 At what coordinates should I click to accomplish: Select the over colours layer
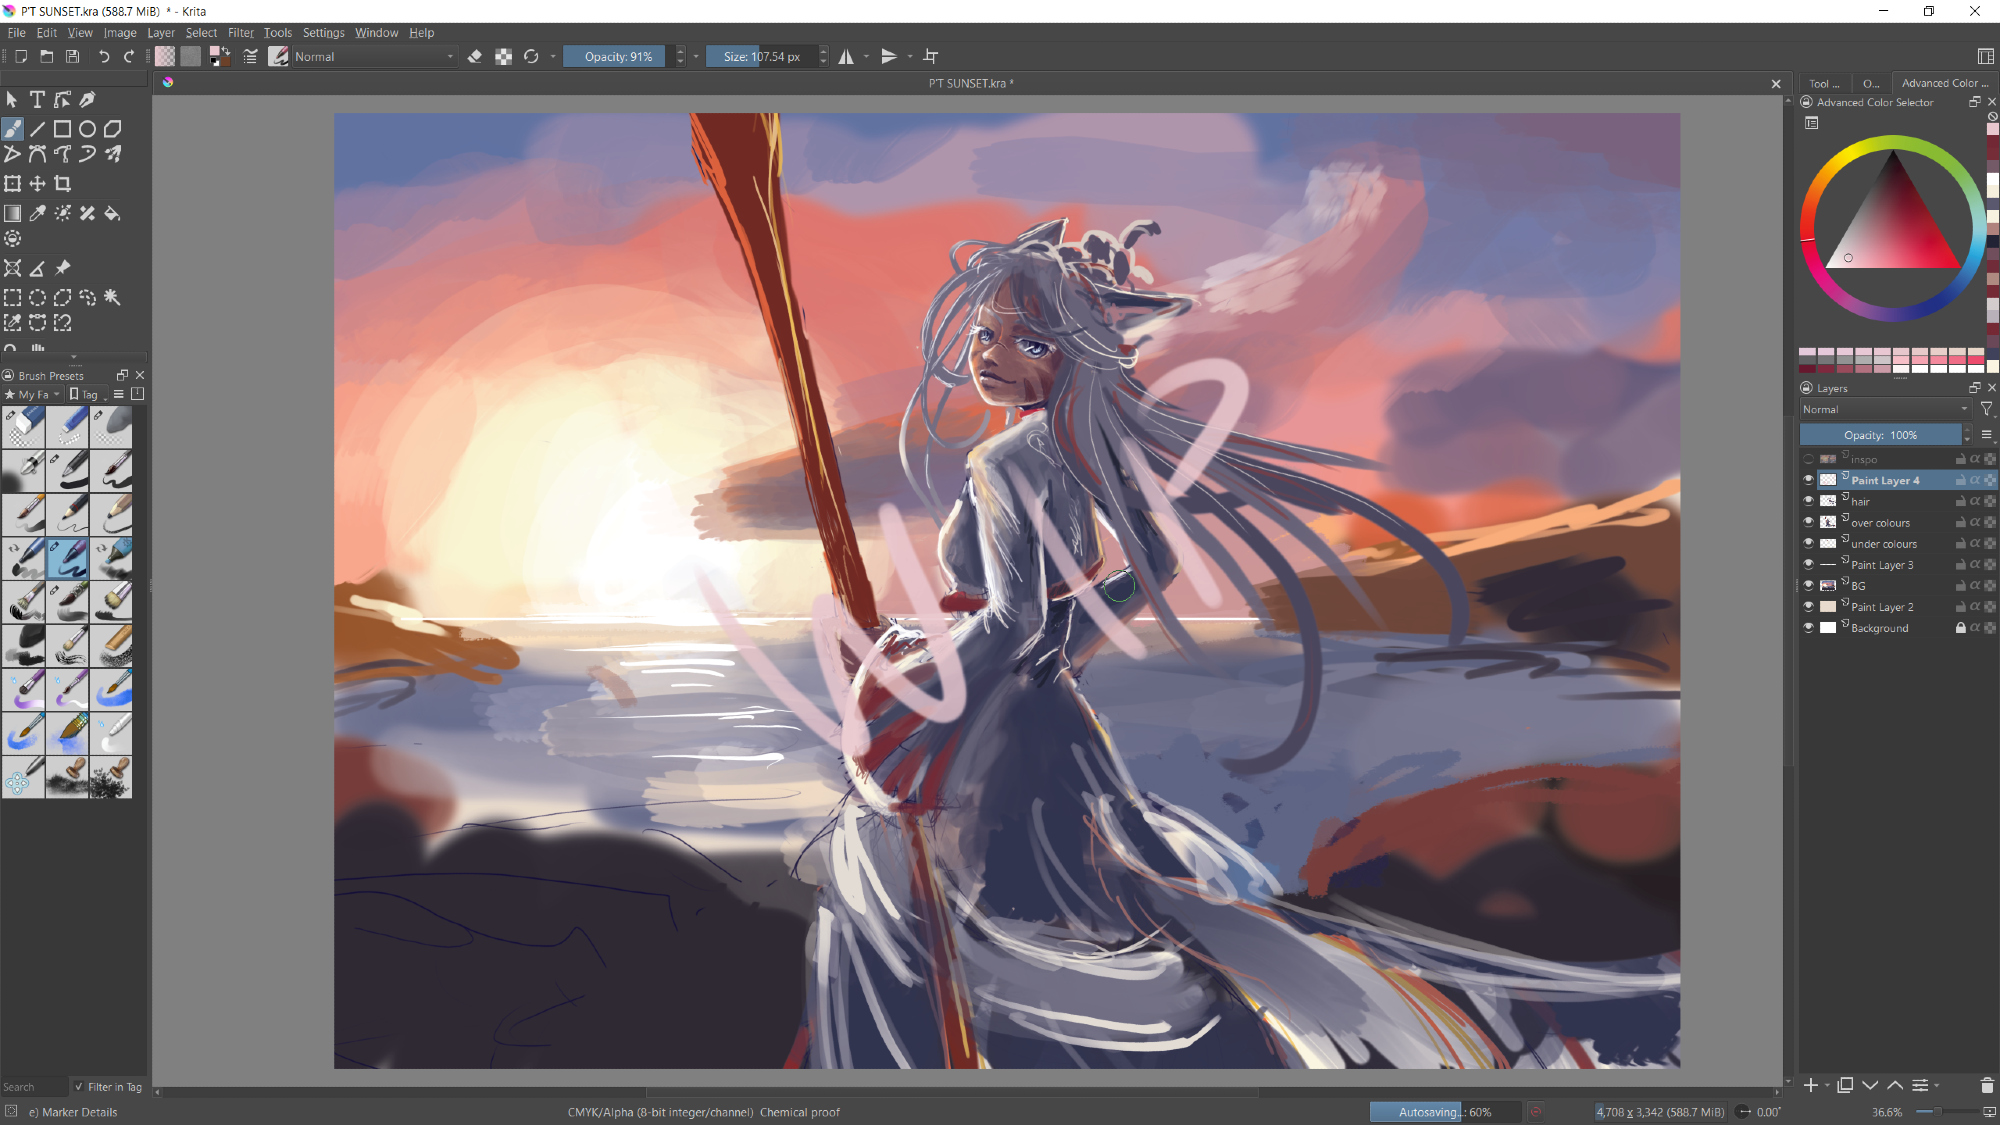pyautogui.click(x=1880, y=523)
